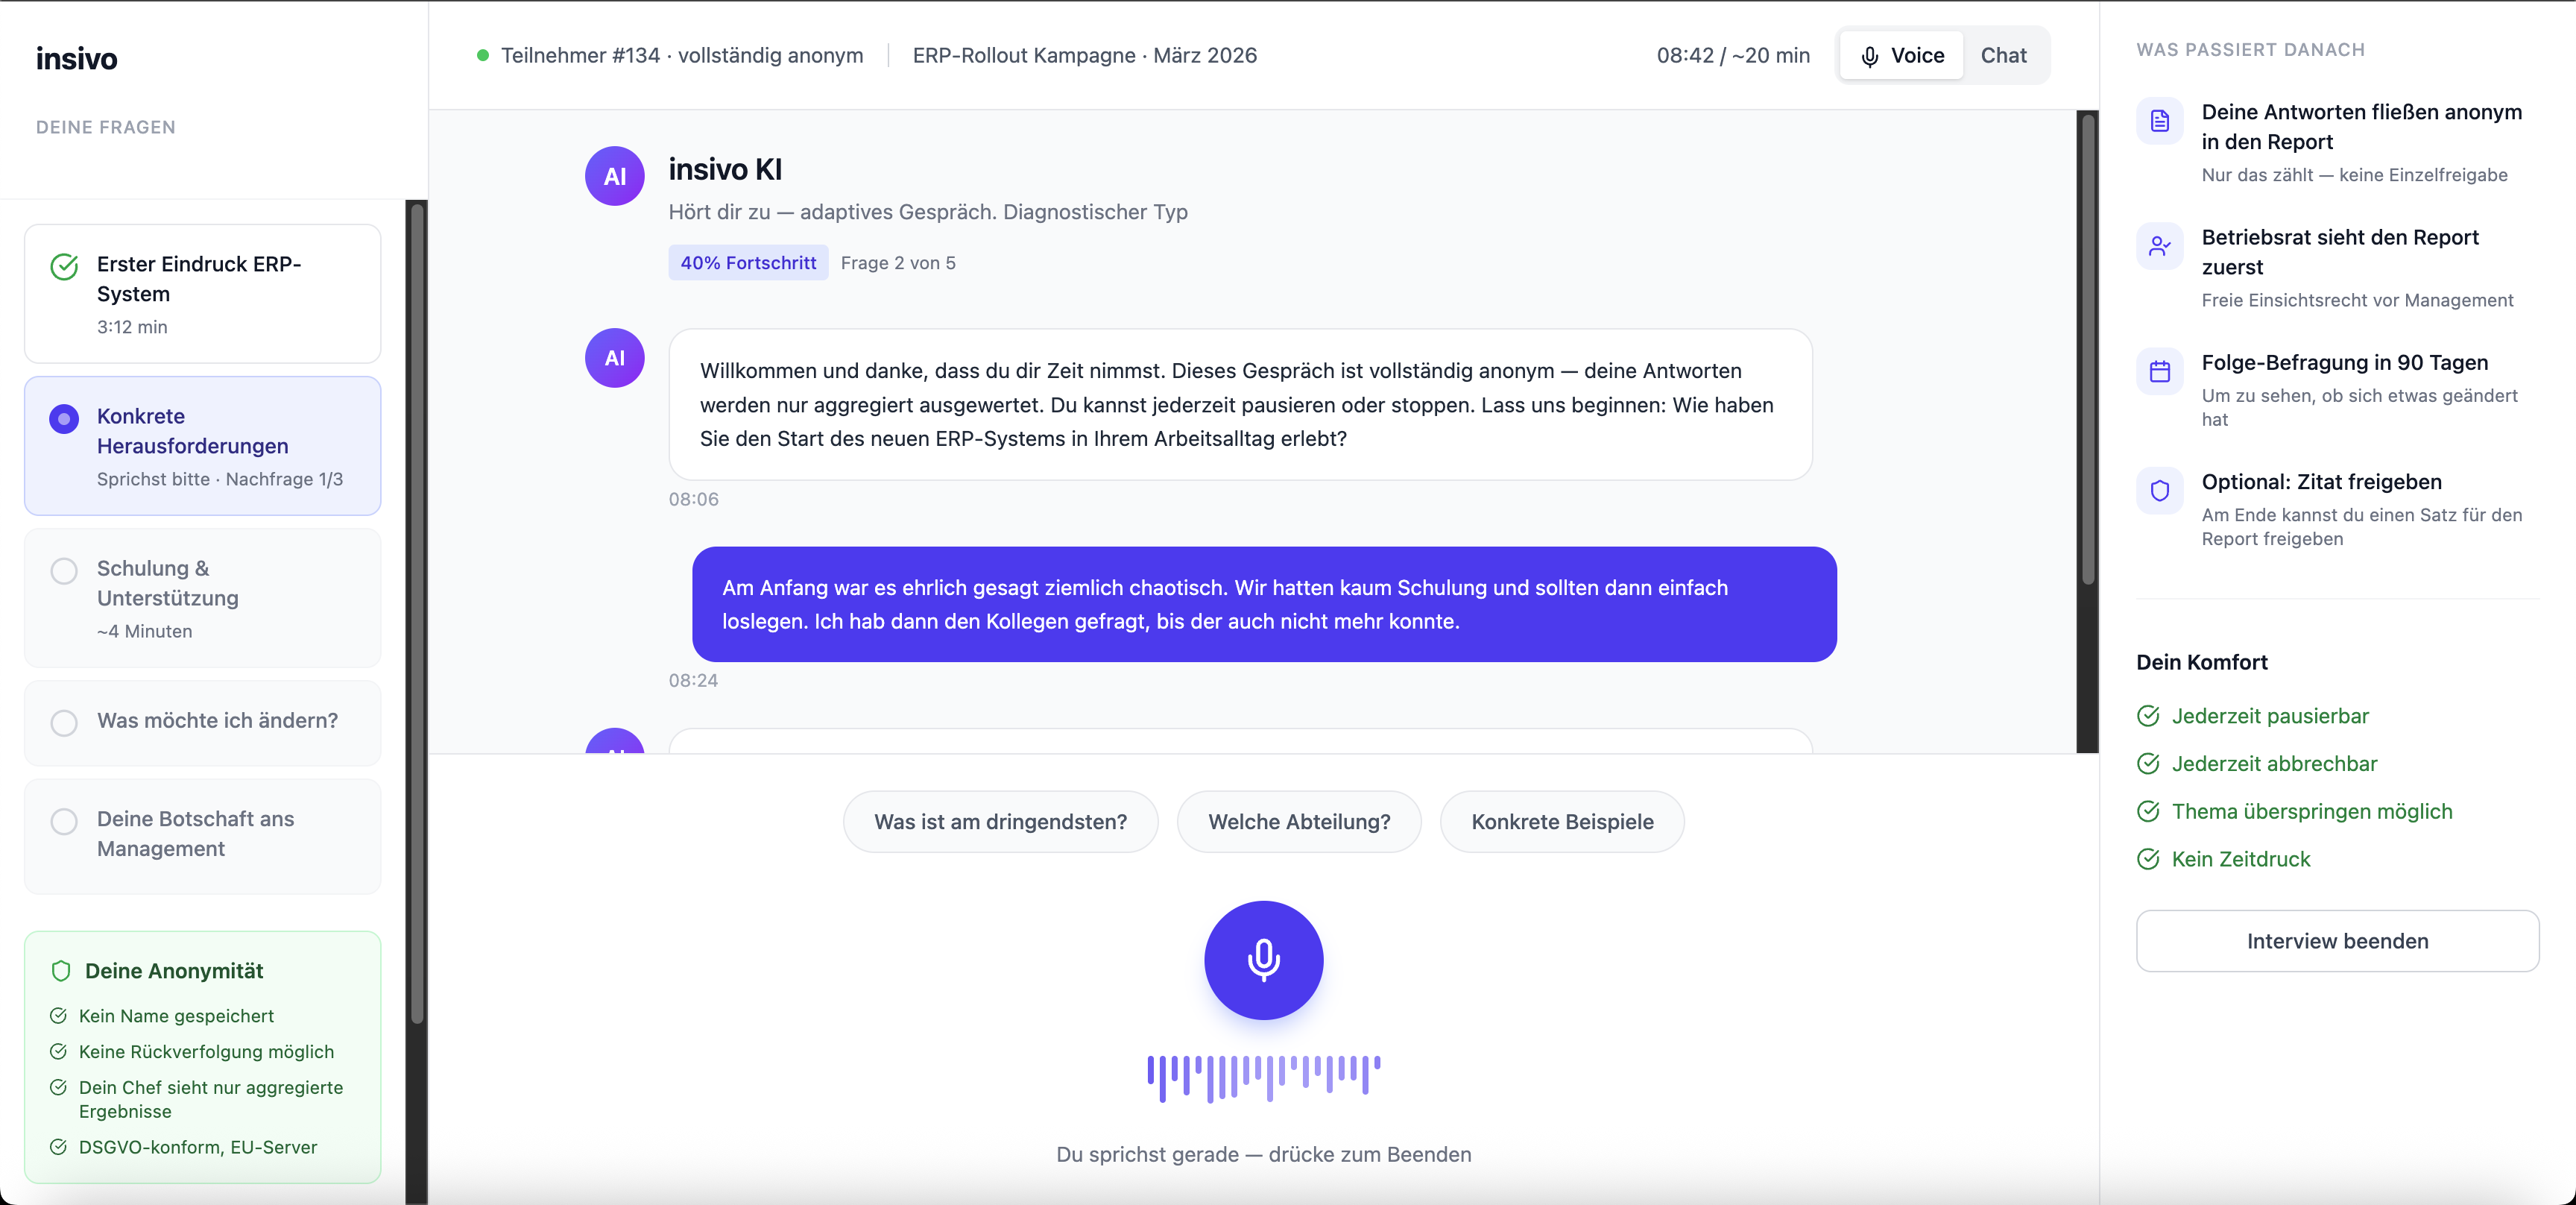Click the insivo logo
The image size is (2576, 1205).
tap(77, 59)
